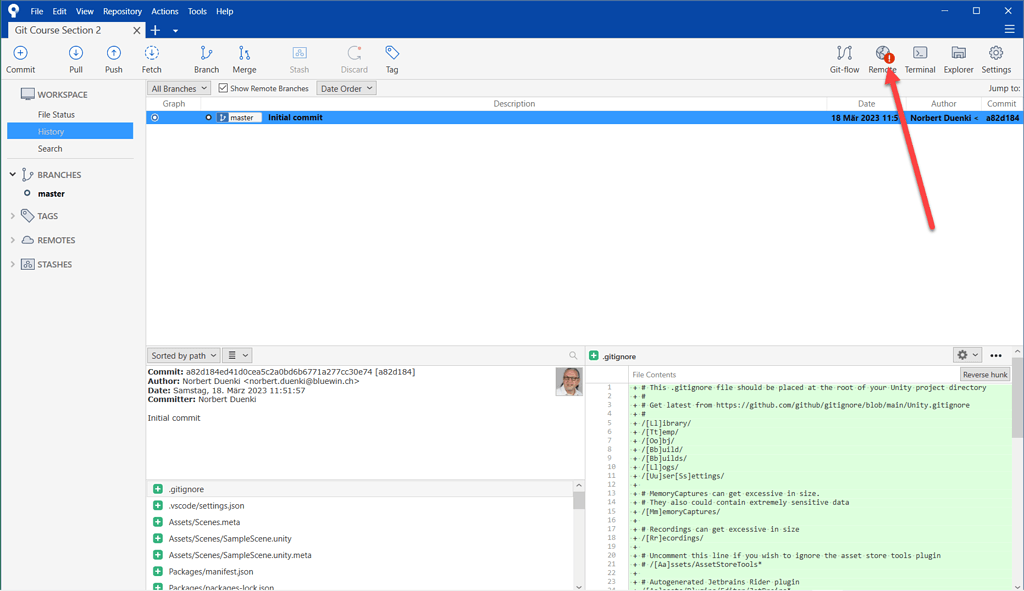Screen dimensions: 1024x591
Task: Expand the REMOTES section in sidebar
Action: pos(13,240)
